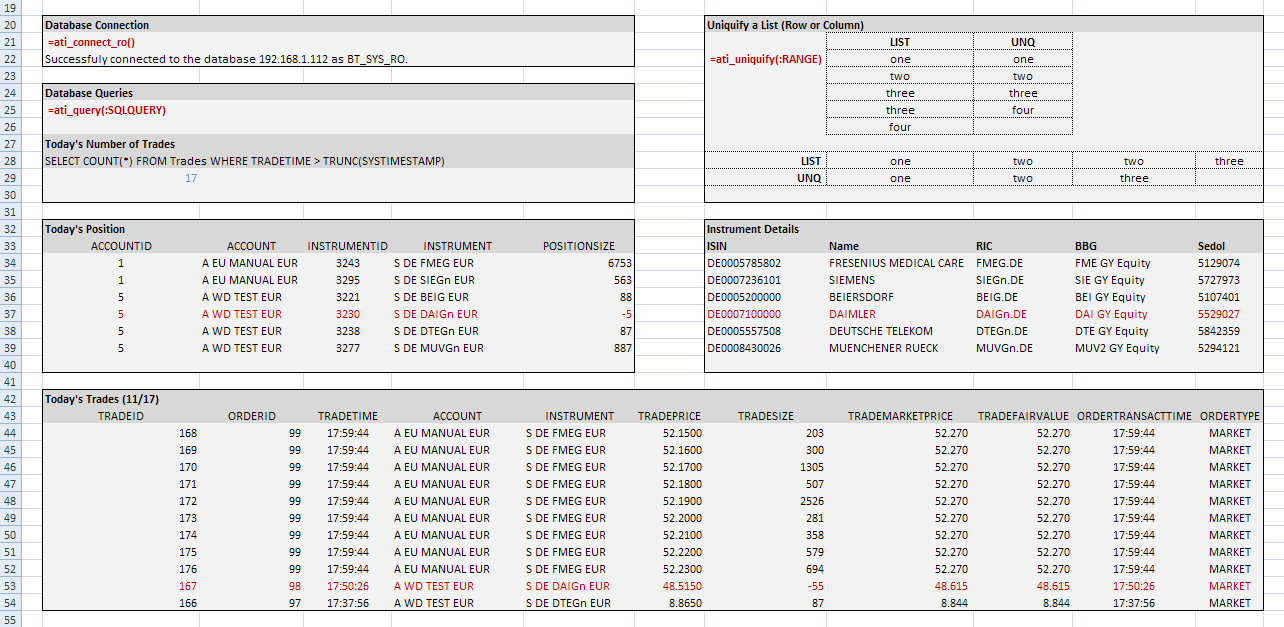Viewport: 1284px width, 627px height.
Task: Select ISIN cell DE0005785802
Action: [744, 263]
